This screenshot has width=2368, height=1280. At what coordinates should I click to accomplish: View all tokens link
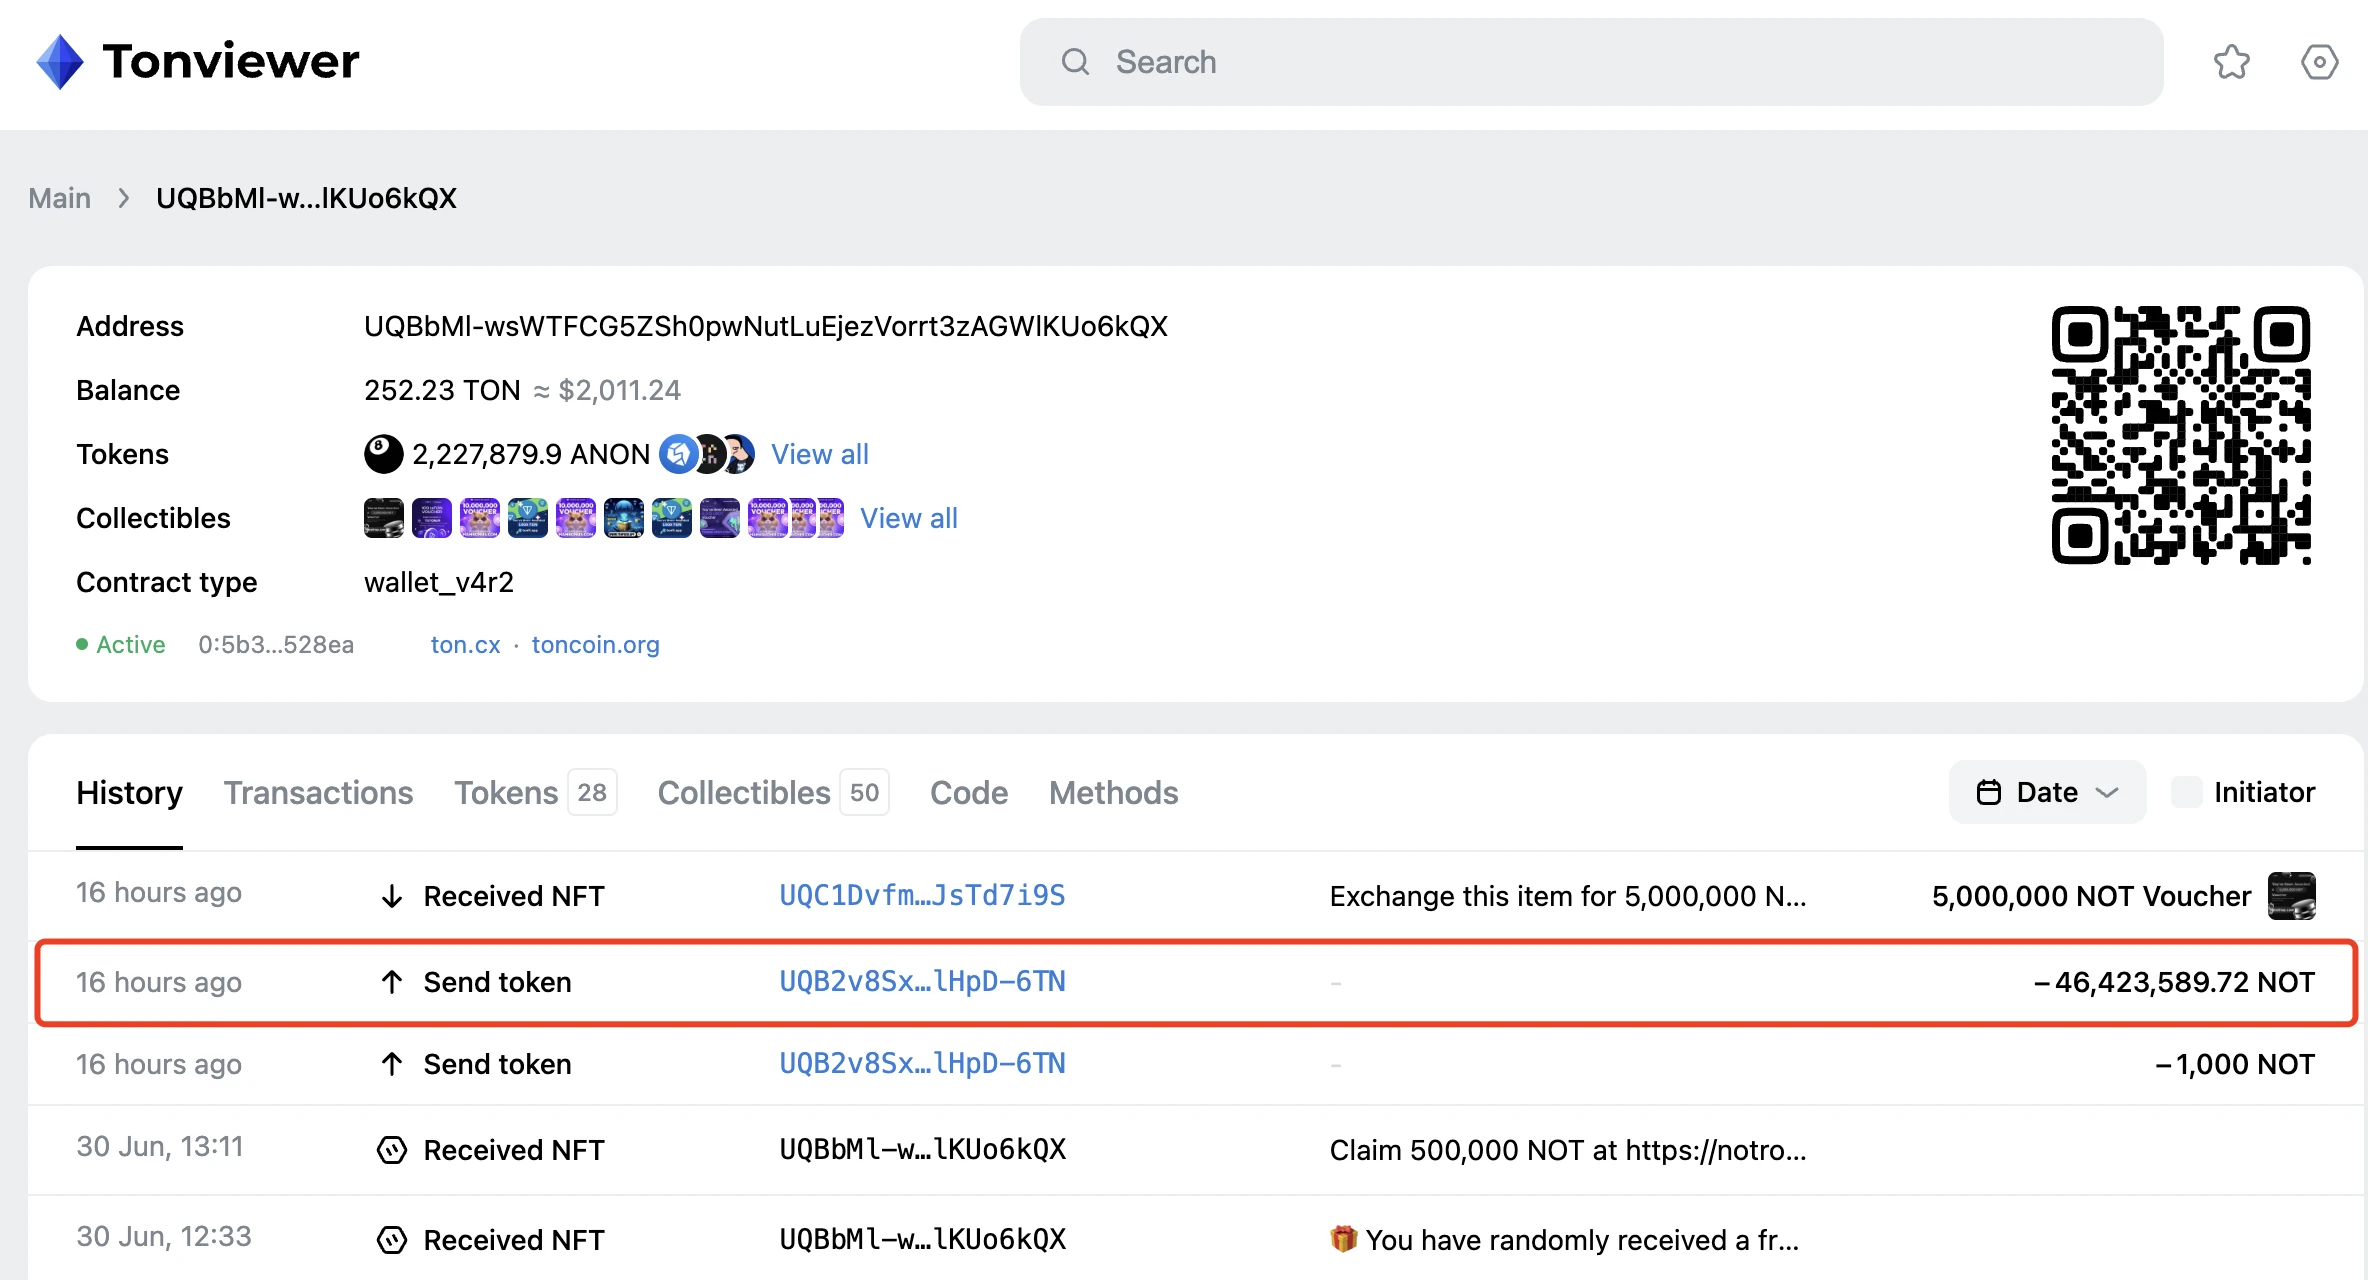click(x=818, y=454)
